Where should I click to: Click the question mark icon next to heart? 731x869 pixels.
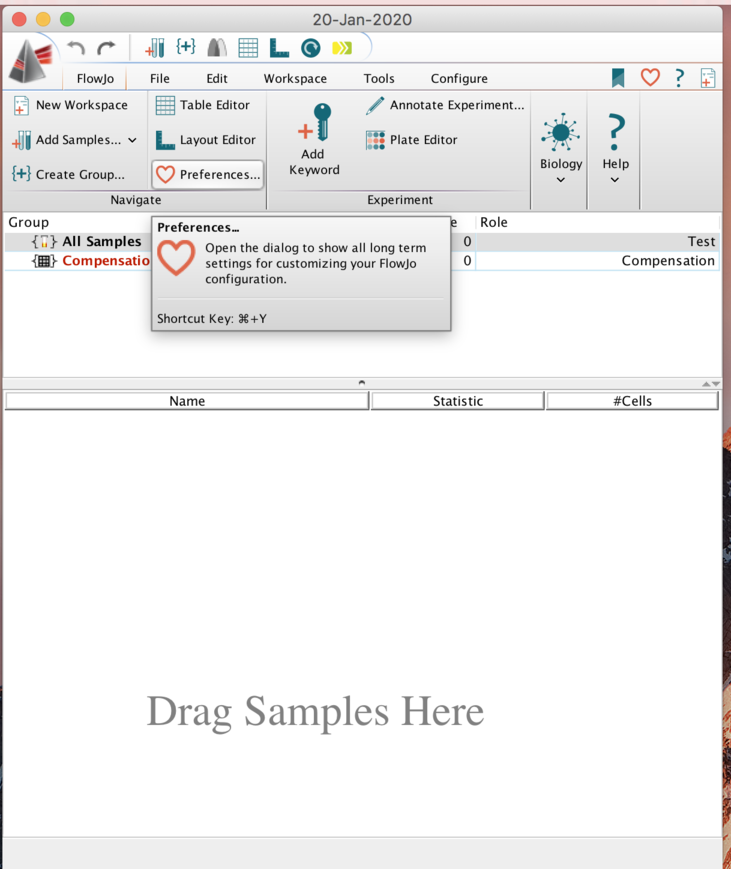[x=679, y=78]
